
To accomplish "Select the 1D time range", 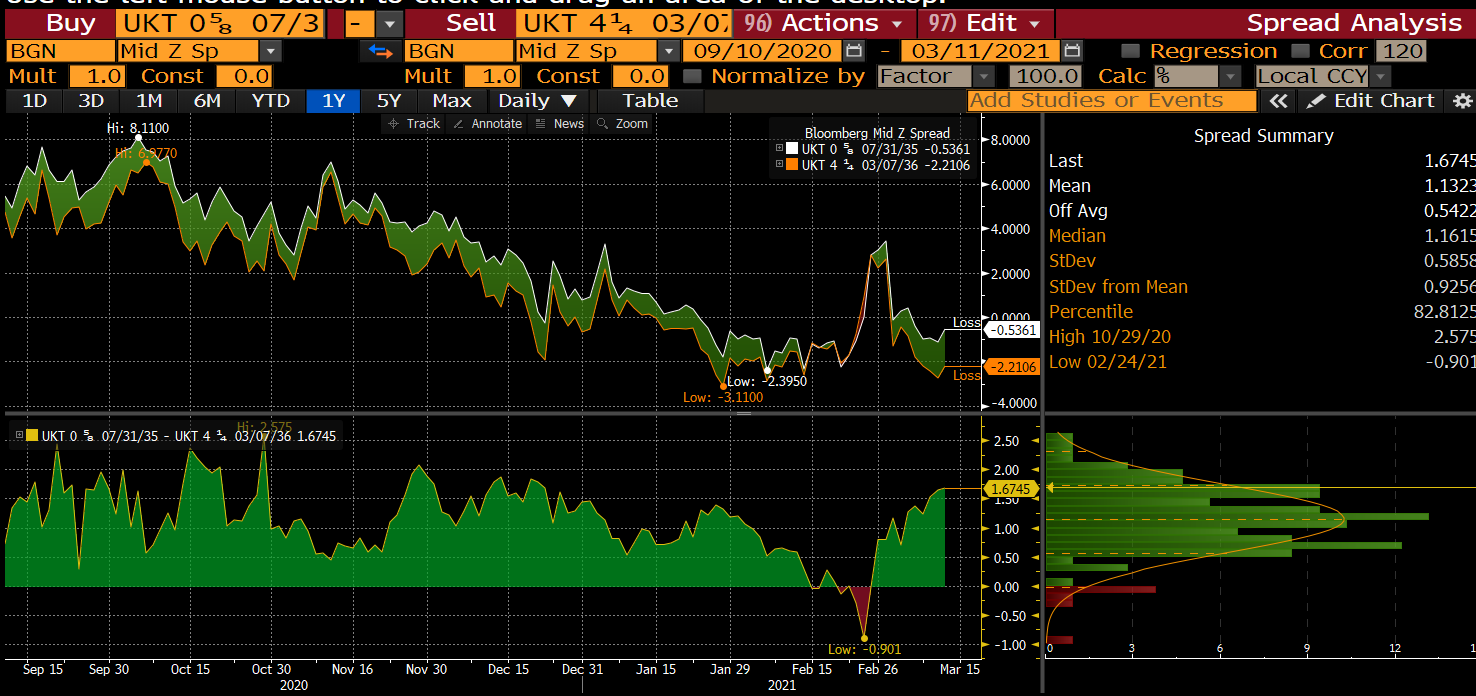I will point(34,101).
